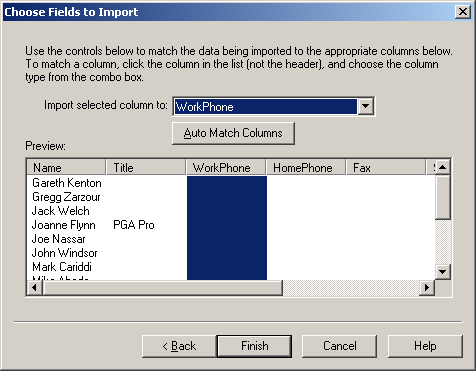Go back with the Back button
This screenshot has height=371, width=476.
coord(179,346)
